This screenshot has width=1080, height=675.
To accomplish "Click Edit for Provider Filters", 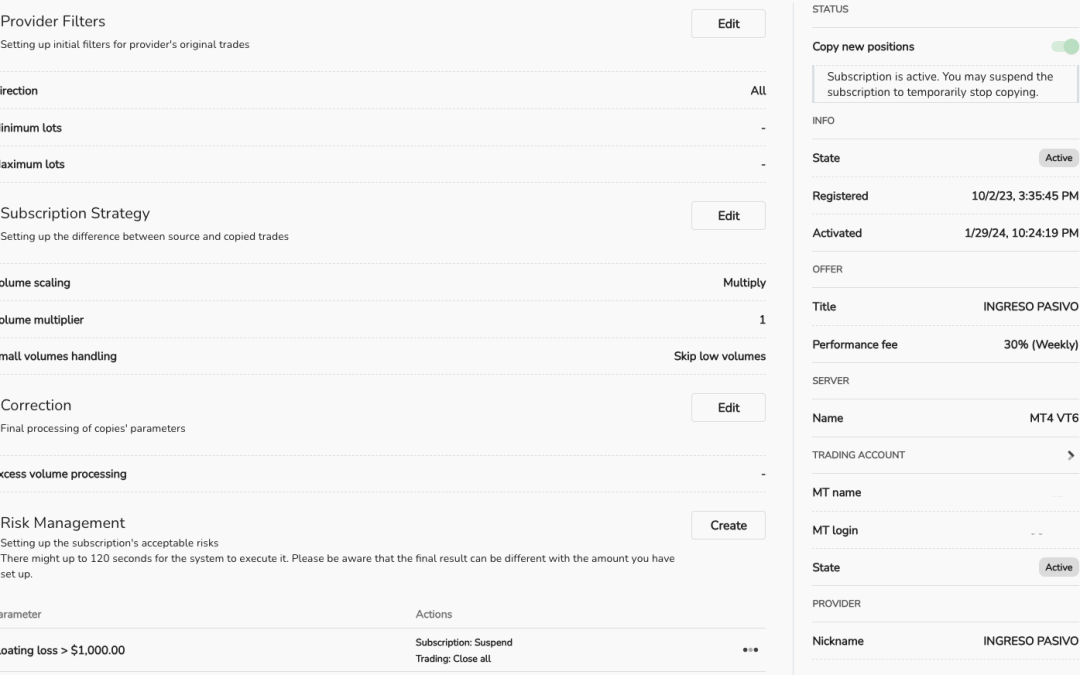I will click(728, 24).
